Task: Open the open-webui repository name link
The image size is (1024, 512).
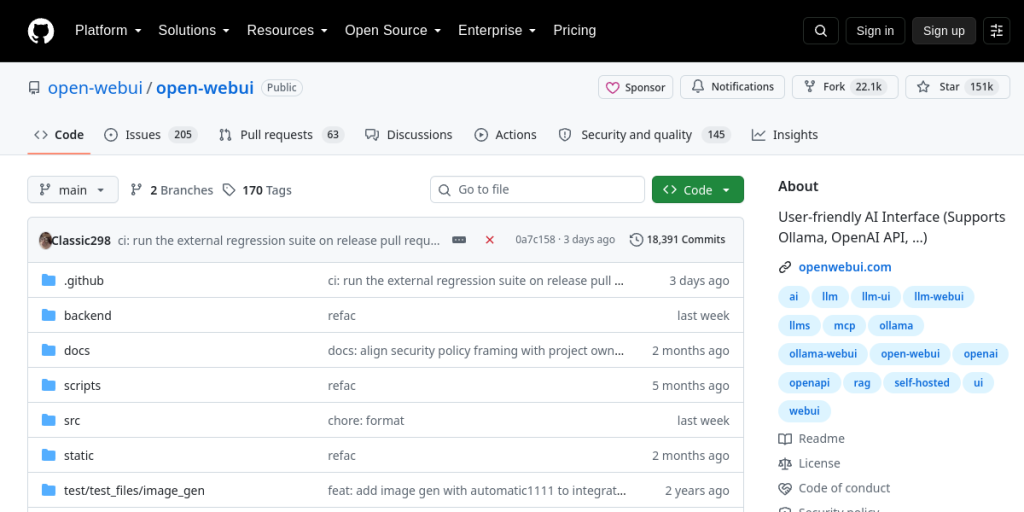Action: pyautogui.click(x=204, y=88)
